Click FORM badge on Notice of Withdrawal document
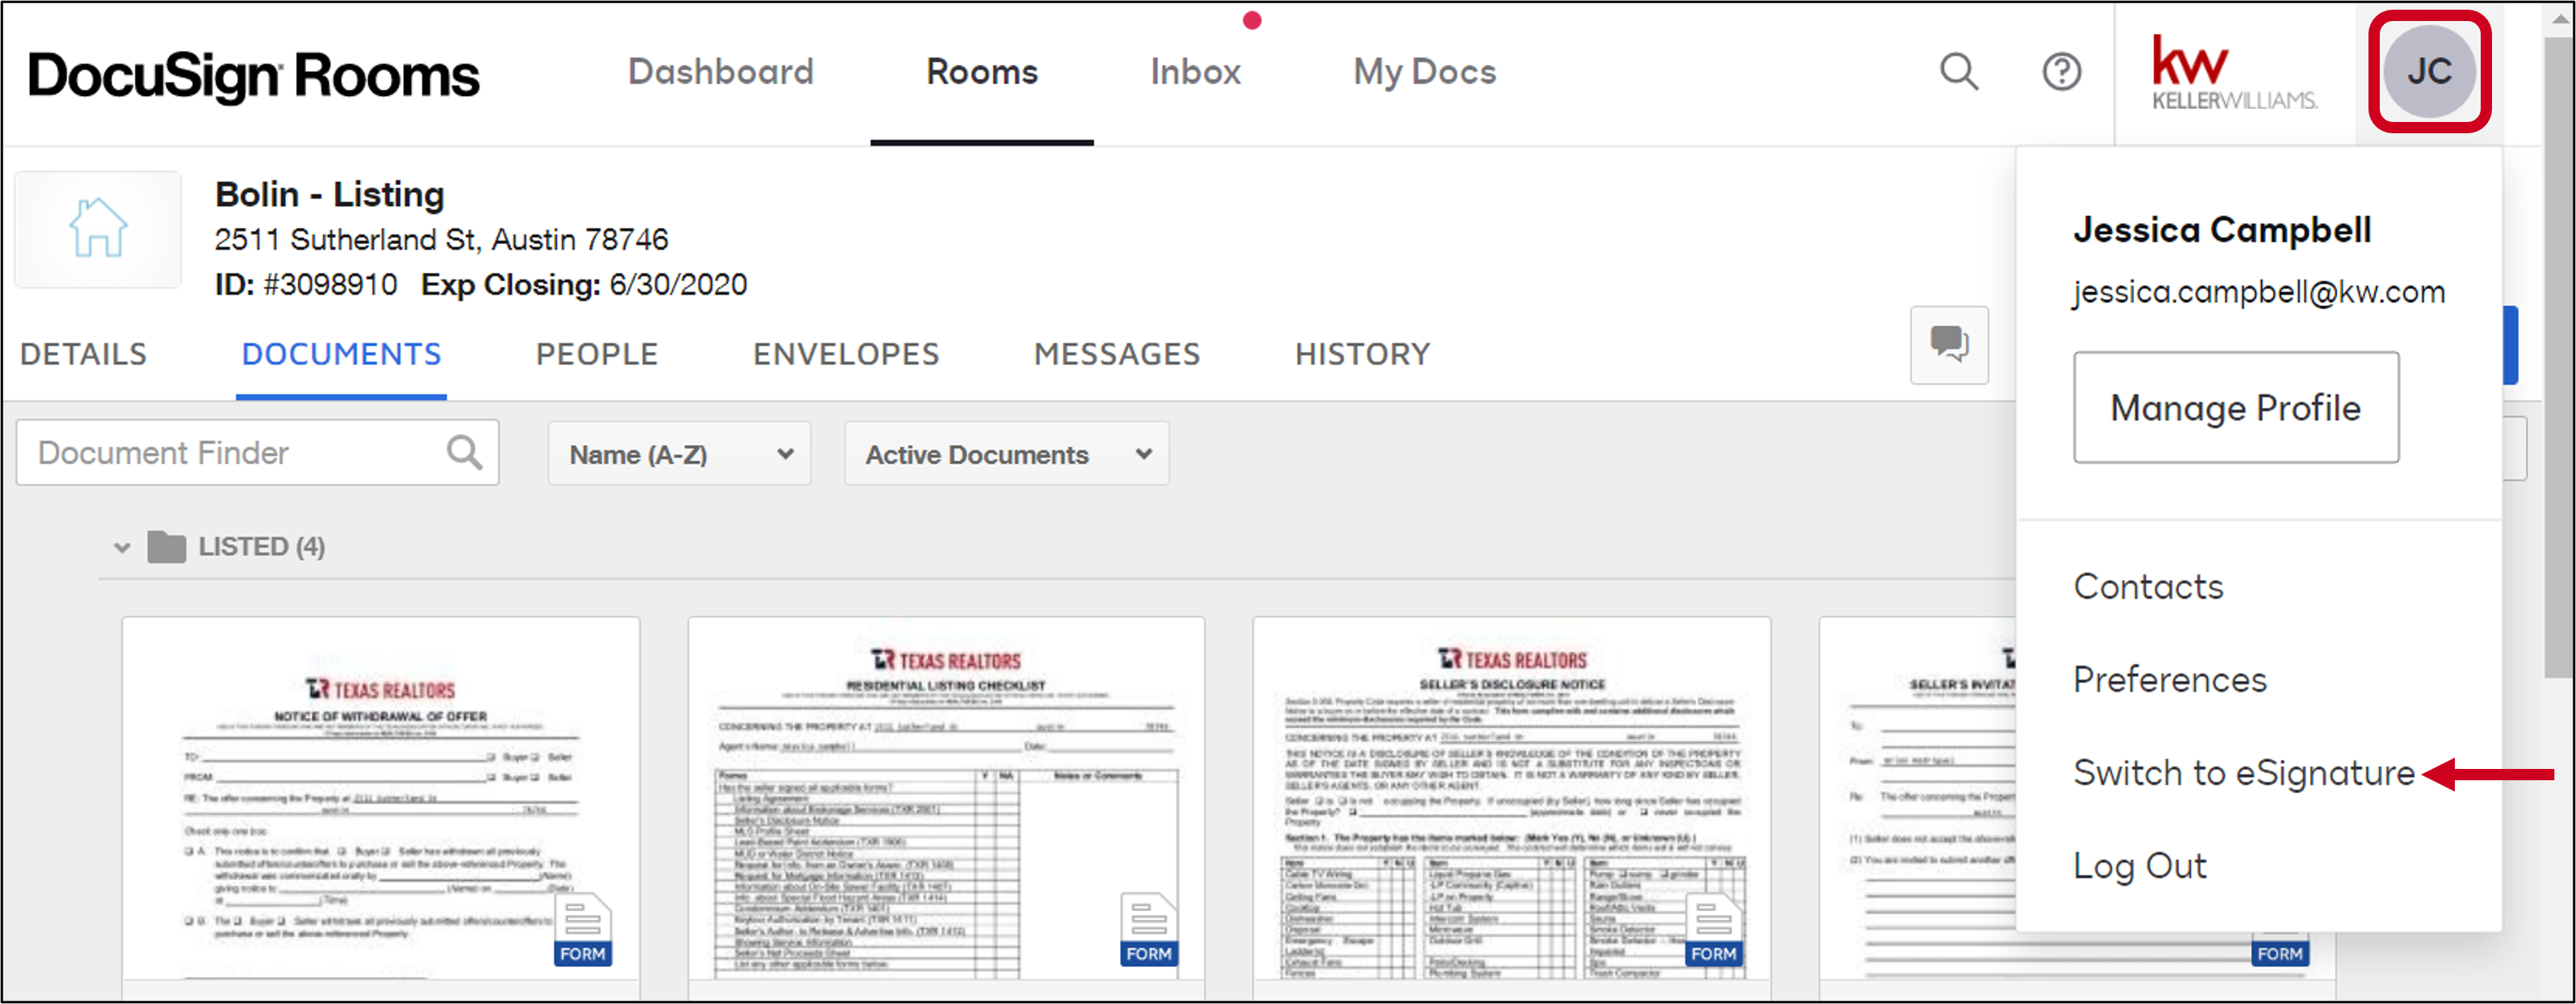The height and width of the screenshot is (1004, 2576). (582, 930)
